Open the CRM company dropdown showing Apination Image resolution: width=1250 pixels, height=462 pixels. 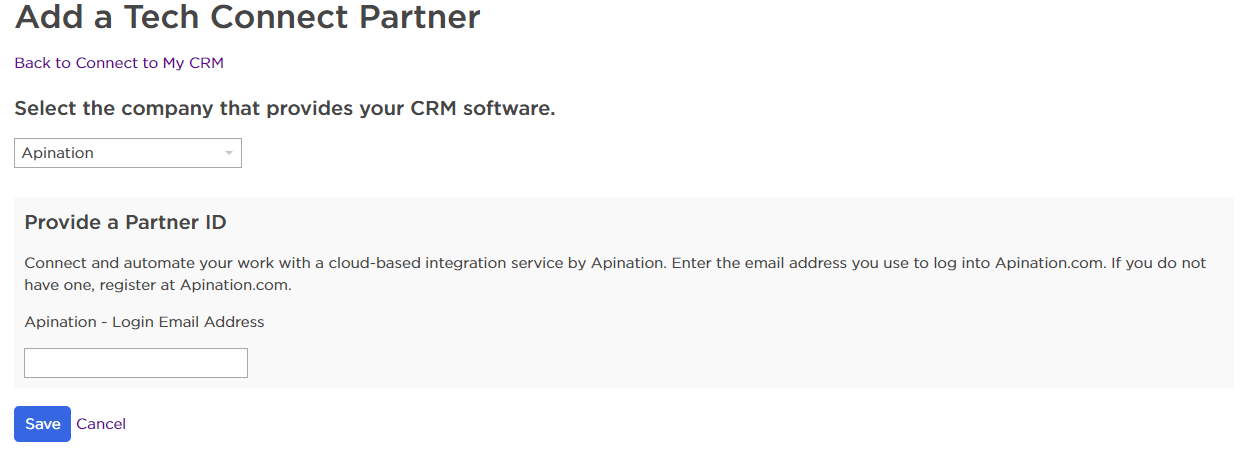127,153
